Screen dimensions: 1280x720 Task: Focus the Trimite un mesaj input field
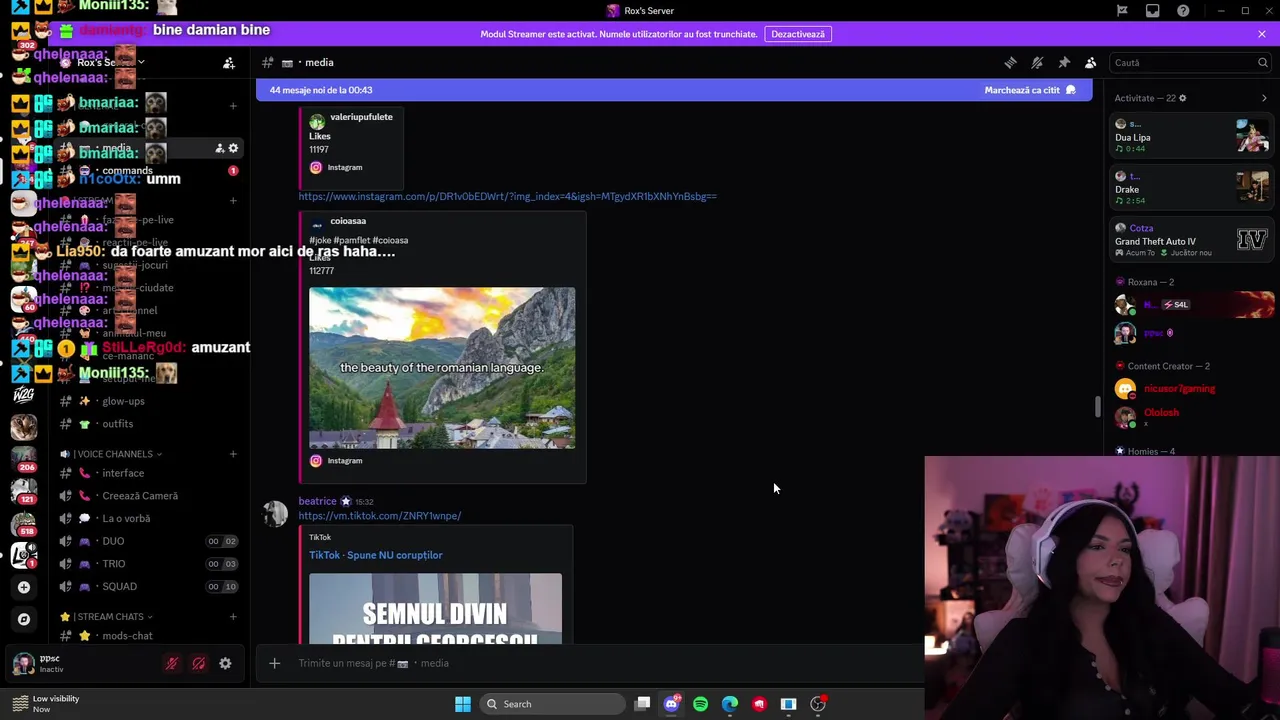(x=600, y=663)
